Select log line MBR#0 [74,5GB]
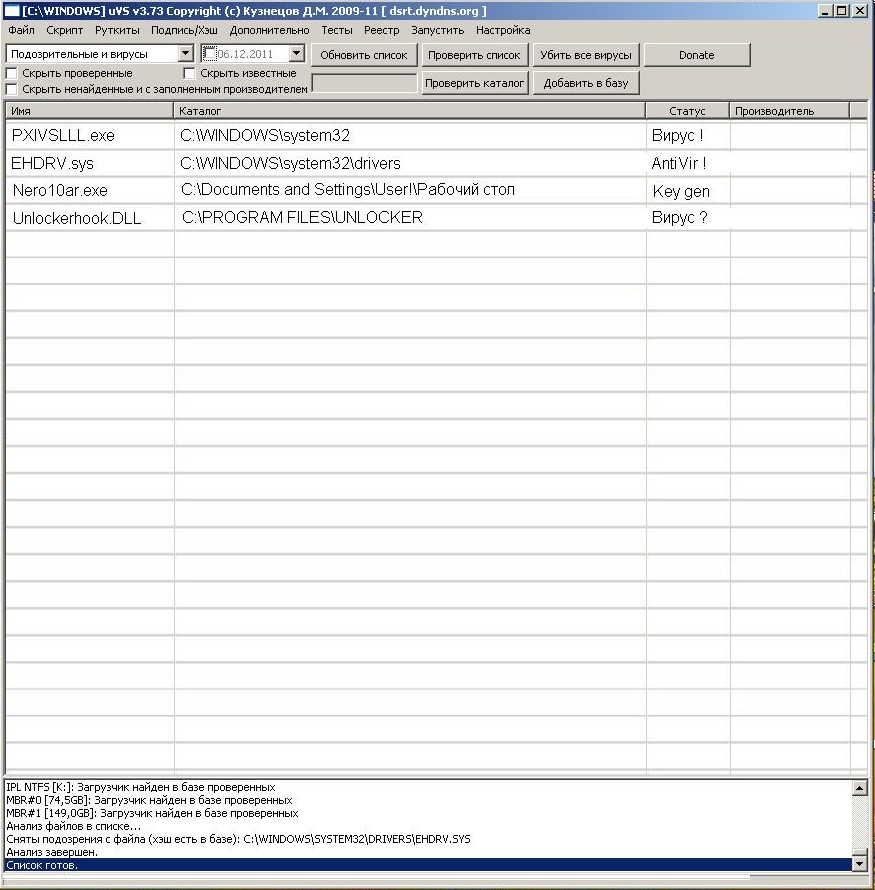 (x=428, y=800)
